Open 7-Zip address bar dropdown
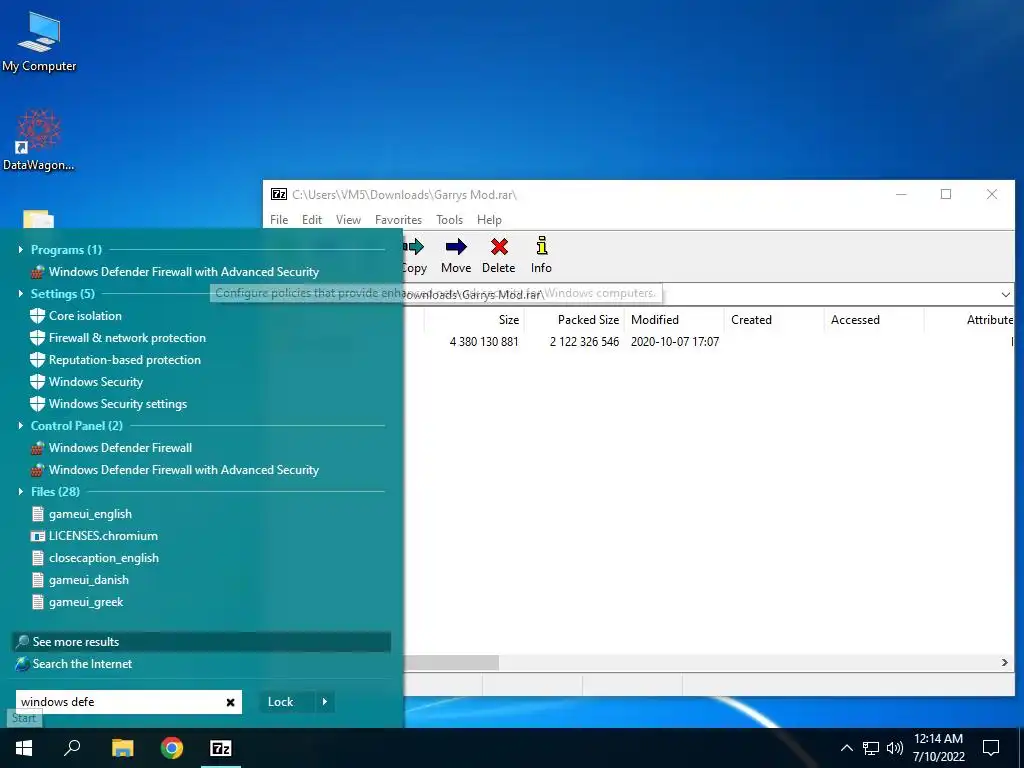The height and width of the screenshot is (768, 1024). tap(1006, 295)
